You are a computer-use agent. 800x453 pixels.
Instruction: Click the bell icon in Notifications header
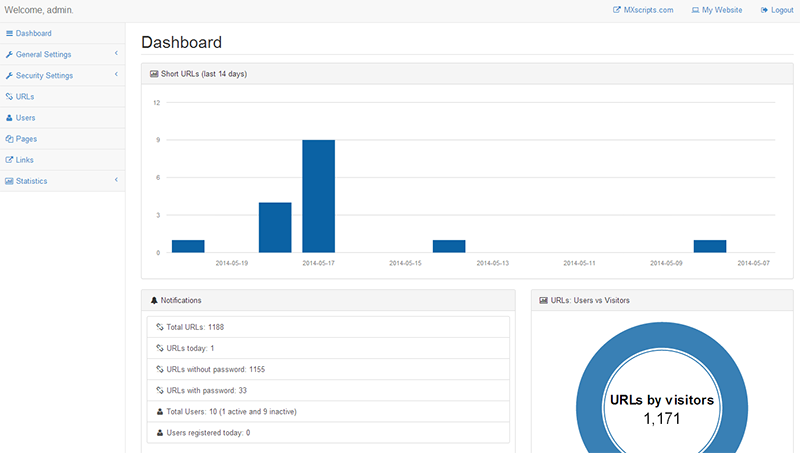click(x=154, y=300)
